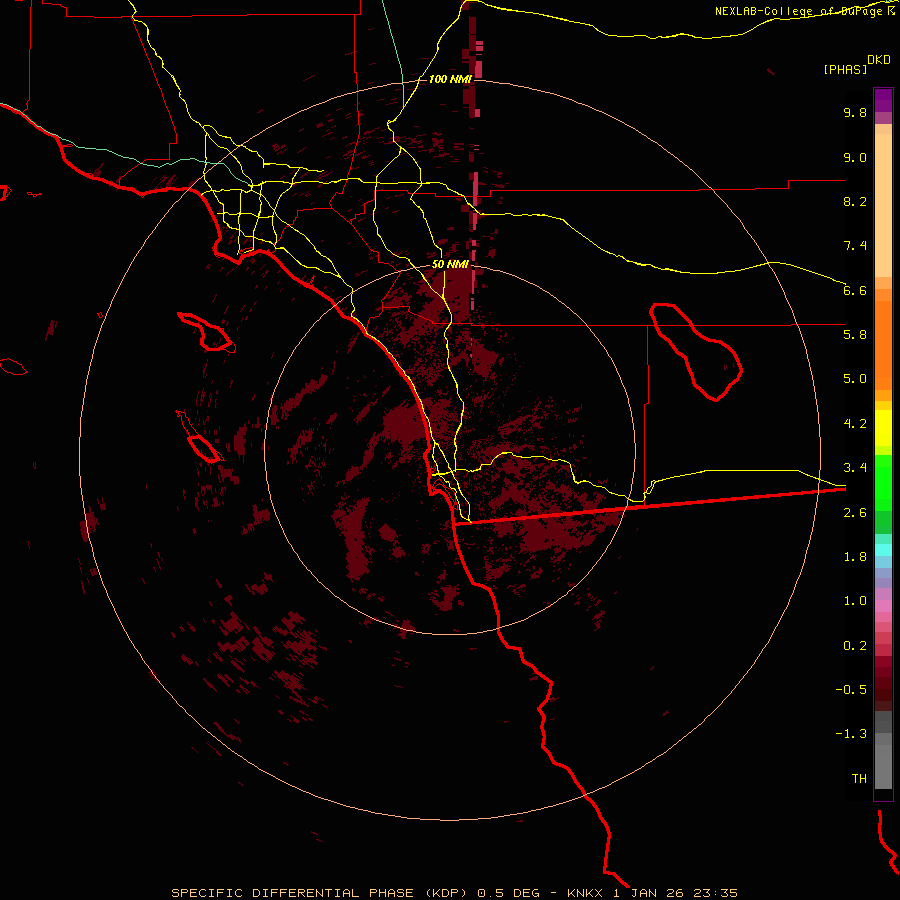
Task: Click the TH threshold label
Action: pyautogui.click(x=859, y=779)
